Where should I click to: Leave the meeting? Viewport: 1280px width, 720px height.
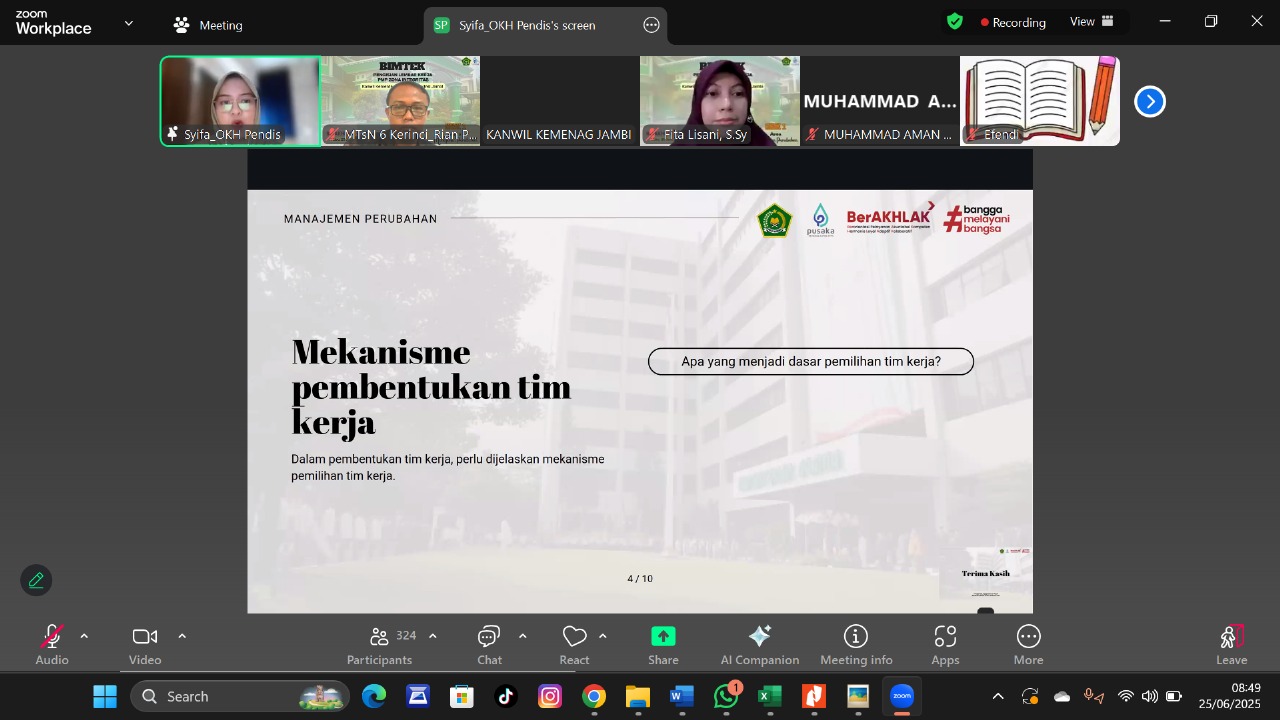(x=1231, y=644)
